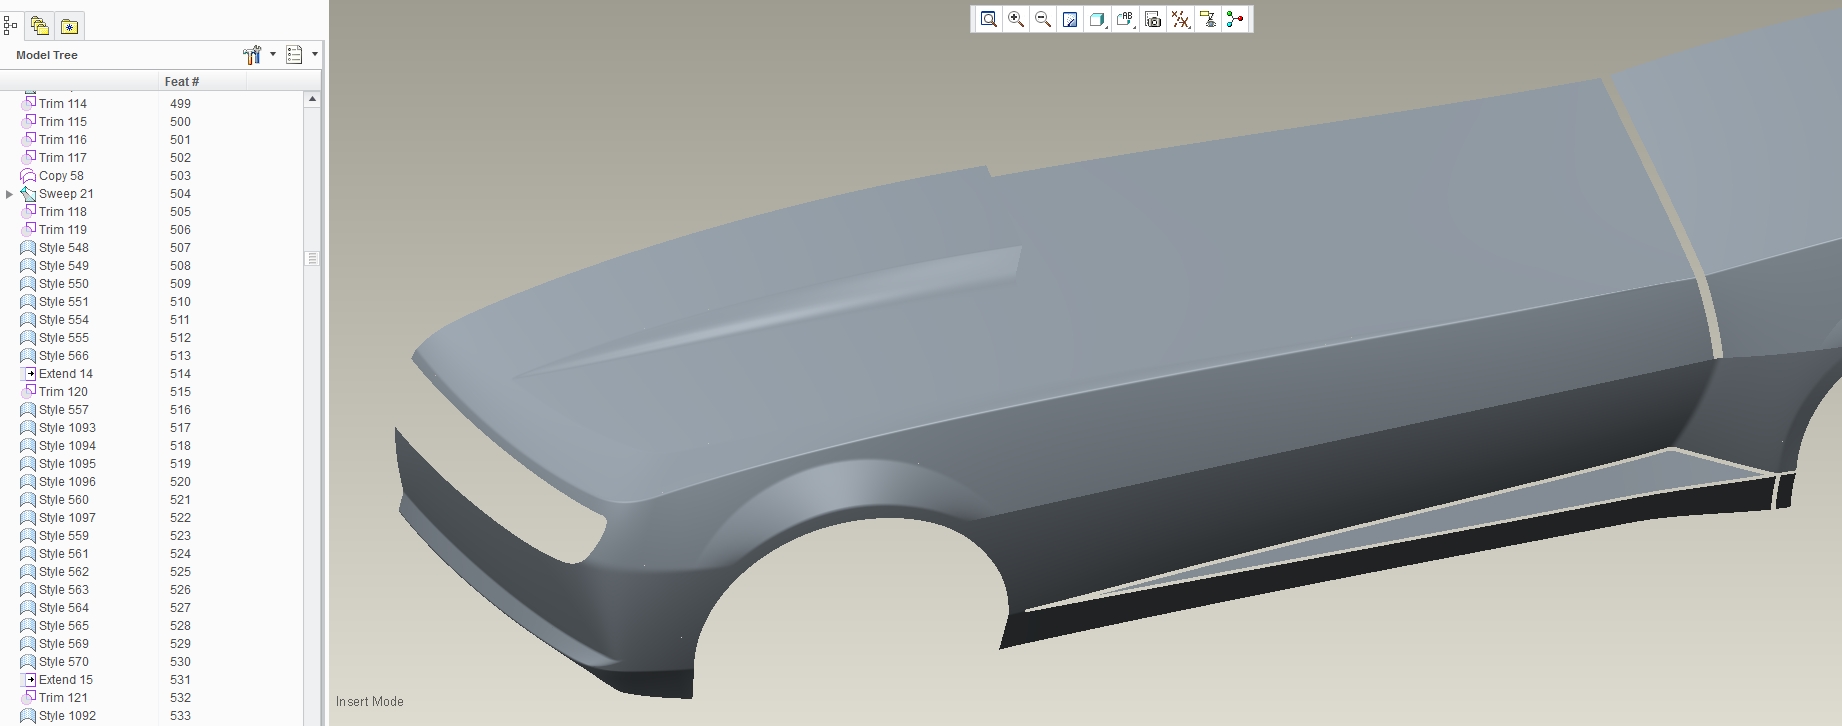Screen dimensions: 1842x726
Task: Open the dropdown arrow beside the Show icon
Action: pyautogui.click(x=315, y=55)
